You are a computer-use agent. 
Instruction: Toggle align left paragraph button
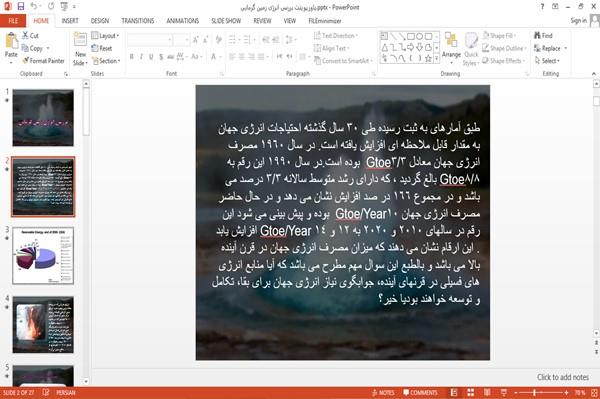click(x=232, y=57)
